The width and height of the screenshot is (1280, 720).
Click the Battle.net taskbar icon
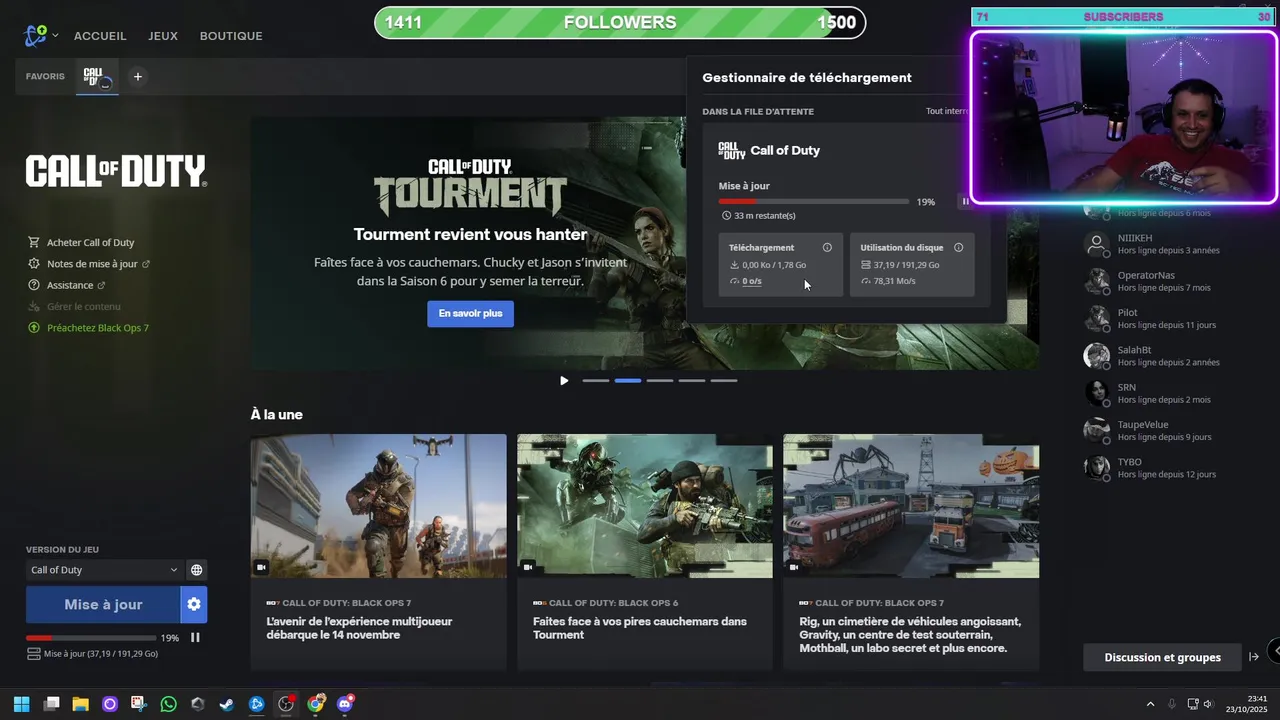(x=256, y=704)
